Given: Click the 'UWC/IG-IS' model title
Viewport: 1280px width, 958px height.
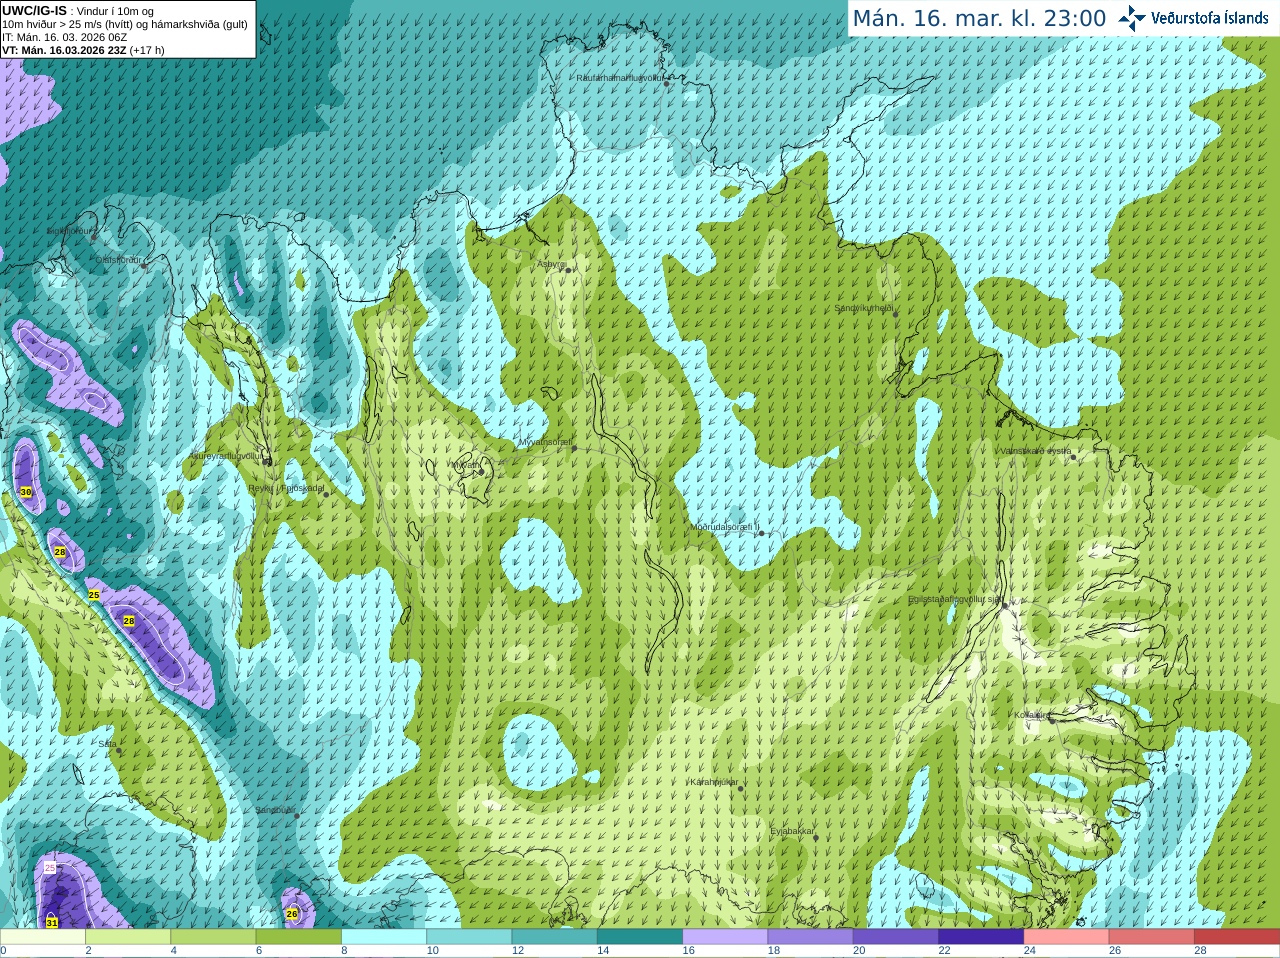Looking at the screenshot, I should [x=35, y=10].
